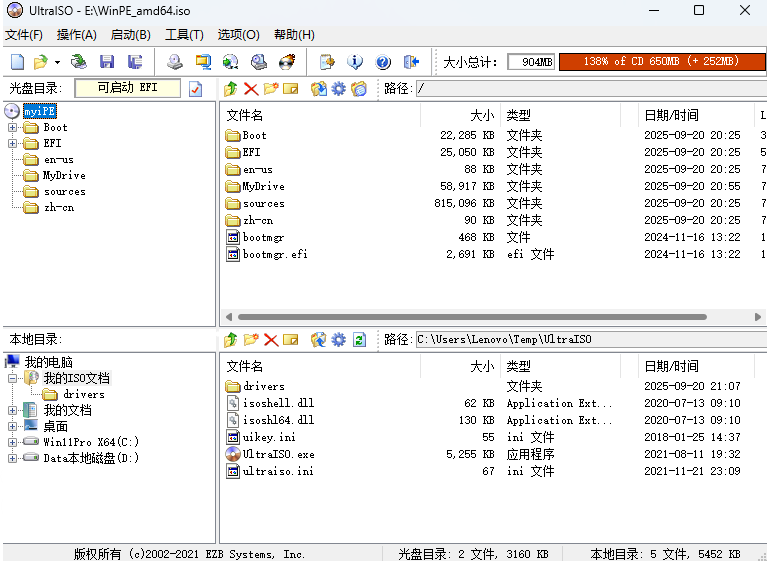
Task: Expand the Win11Pro X64(C:) drive node
Action: coord(12,442)
